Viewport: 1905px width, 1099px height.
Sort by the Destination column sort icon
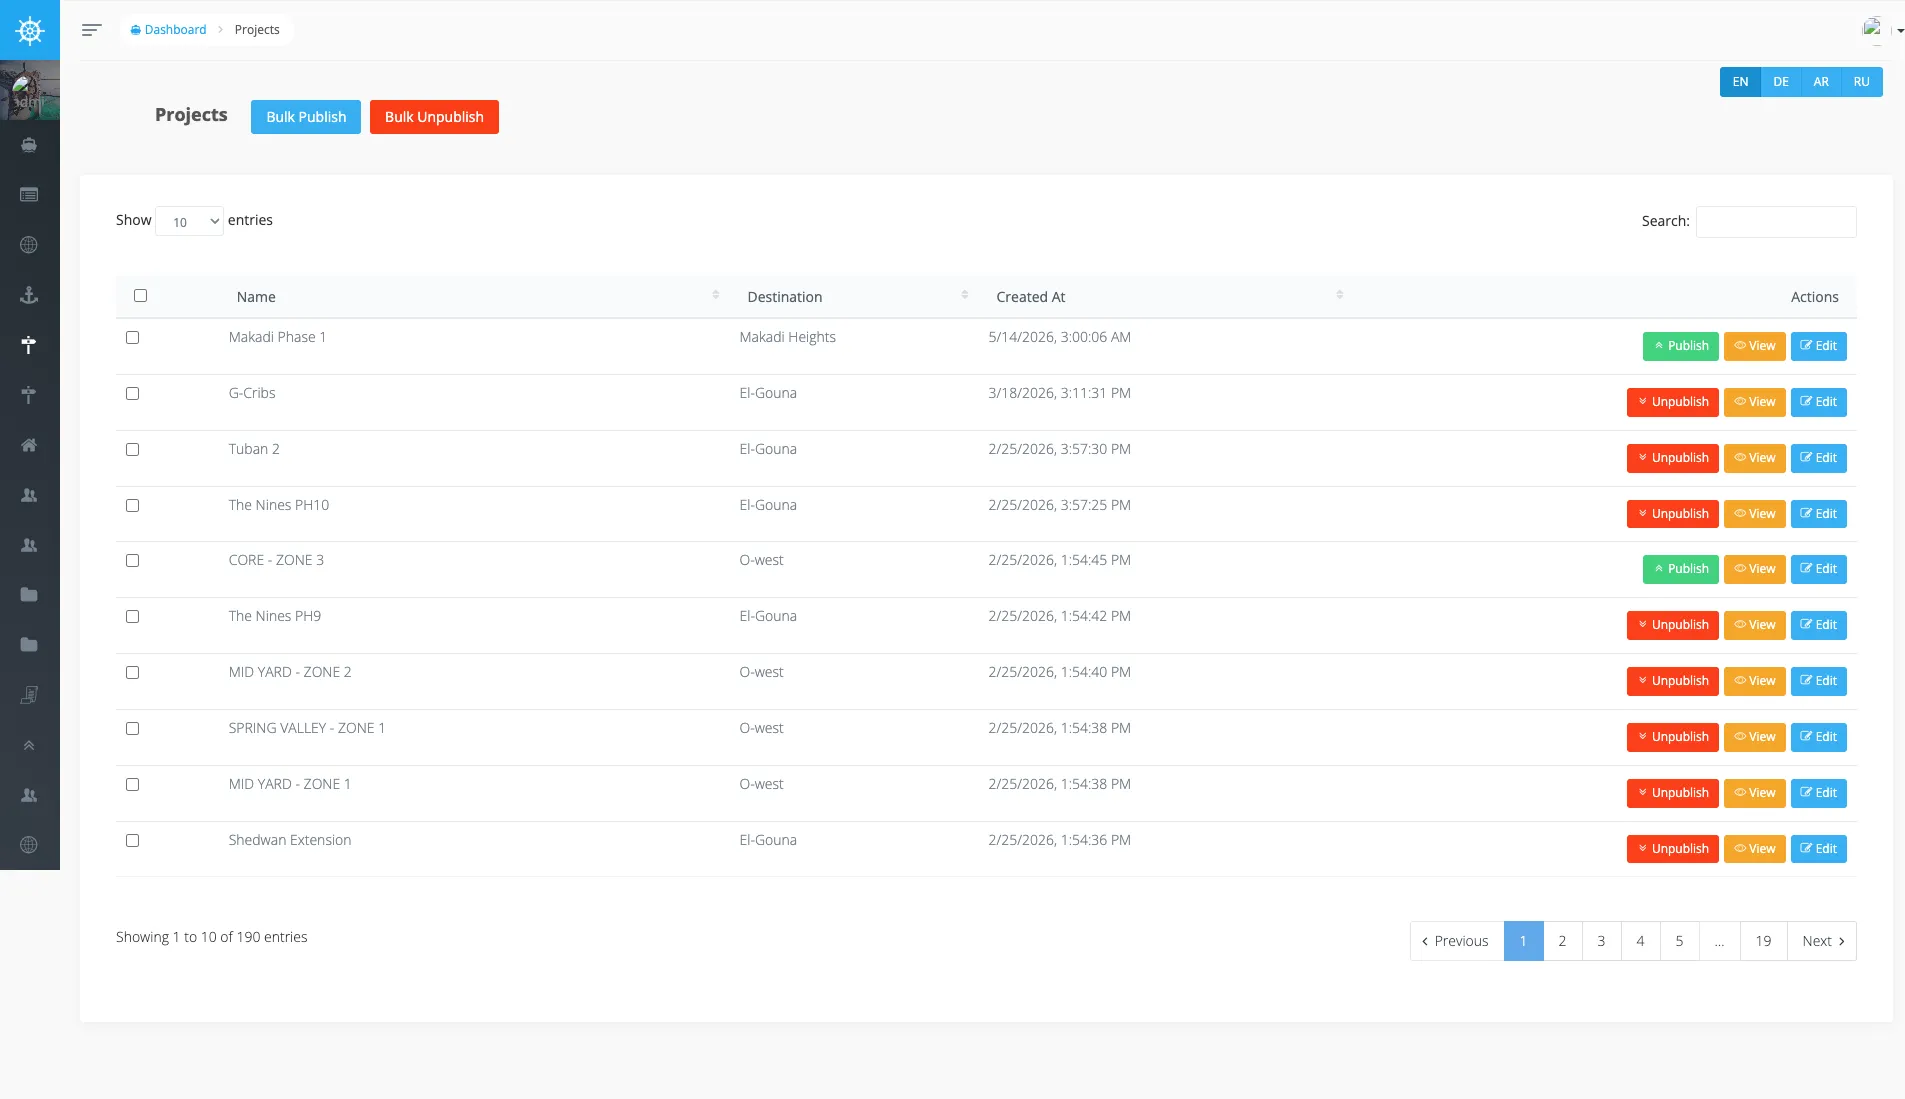tap(965, 295)
